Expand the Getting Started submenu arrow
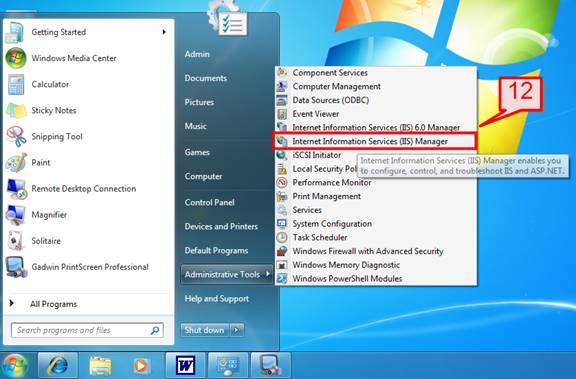 pos(164,32)
